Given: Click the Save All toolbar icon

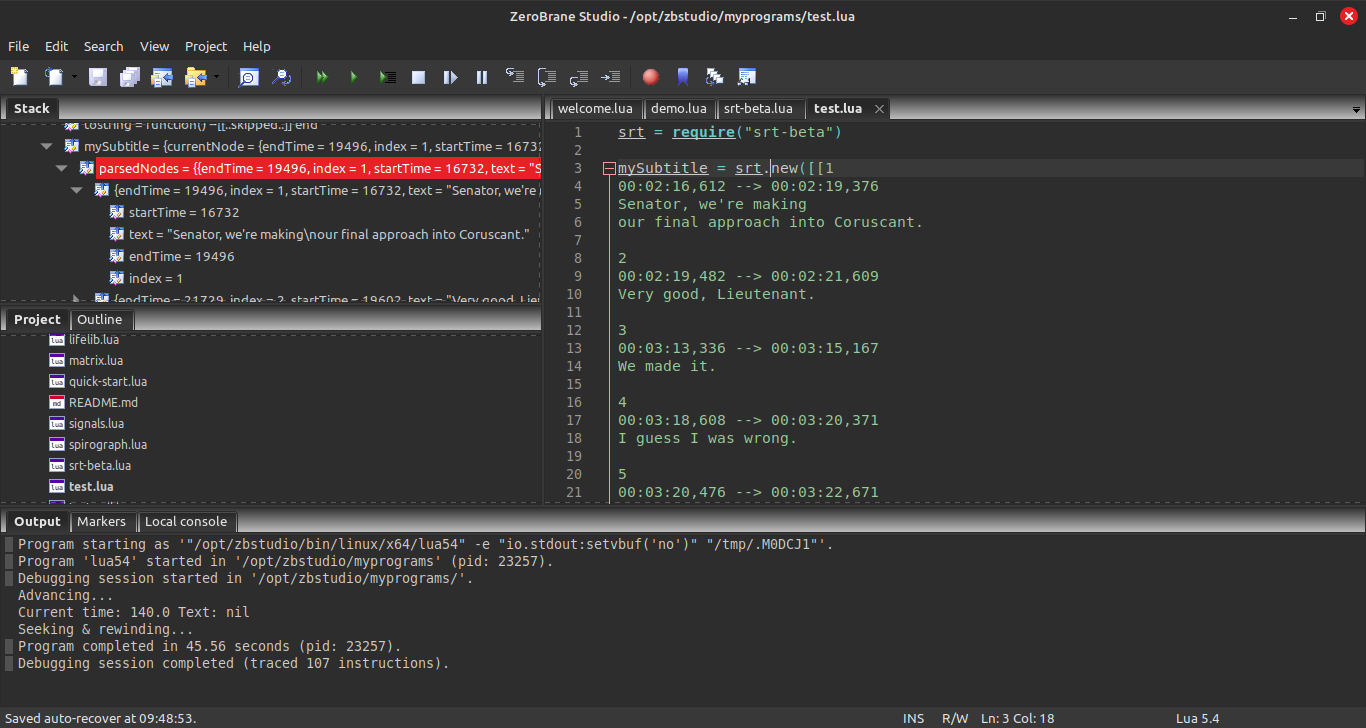Looking at the screenshot, I should coord(130,77).
